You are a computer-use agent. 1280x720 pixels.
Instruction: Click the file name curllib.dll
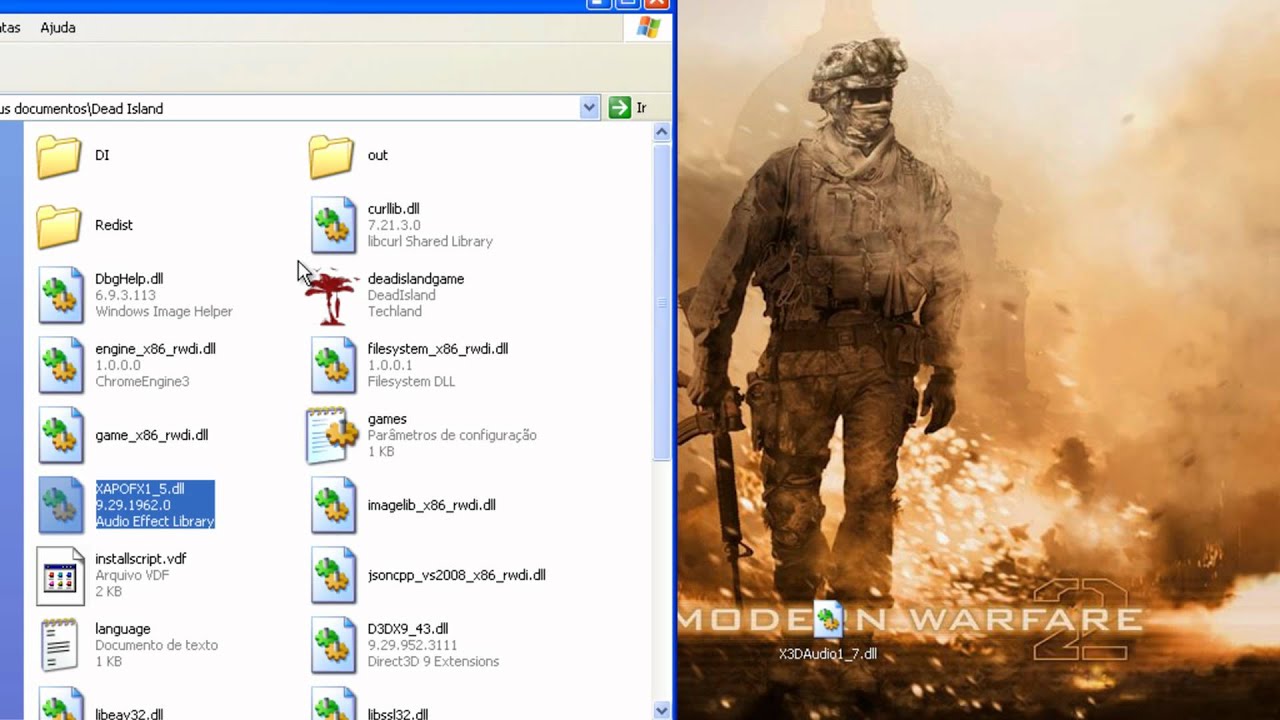(393, 209)
